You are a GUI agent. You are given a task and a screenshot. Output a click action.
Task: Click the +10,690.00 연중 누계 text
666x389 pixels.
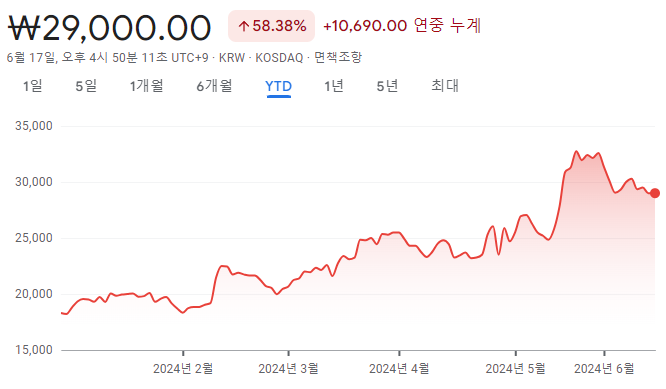(x=402, y=25)
